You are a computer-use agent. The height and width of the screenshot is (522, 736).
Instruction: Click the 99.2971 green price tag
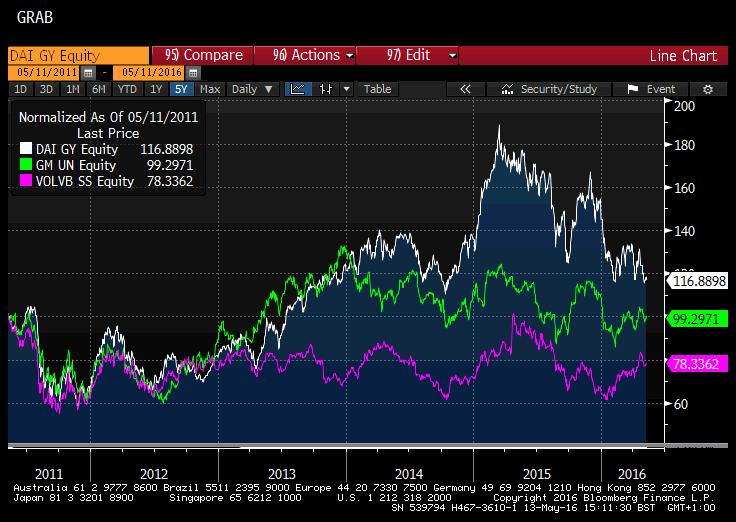697,319
